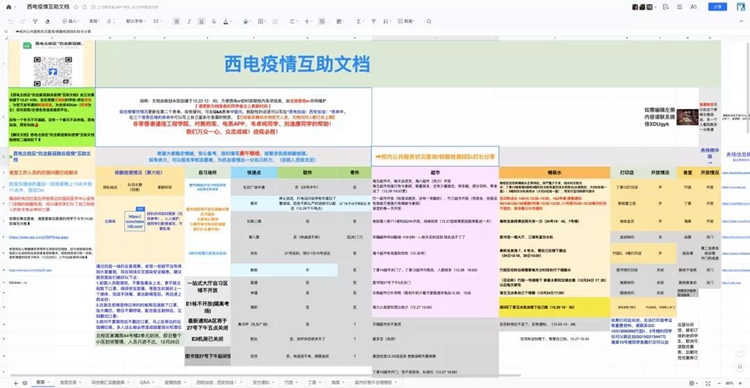Switch to the 疫情信息 sheet tab
The image size is (750, 388).
click(176, 383)
